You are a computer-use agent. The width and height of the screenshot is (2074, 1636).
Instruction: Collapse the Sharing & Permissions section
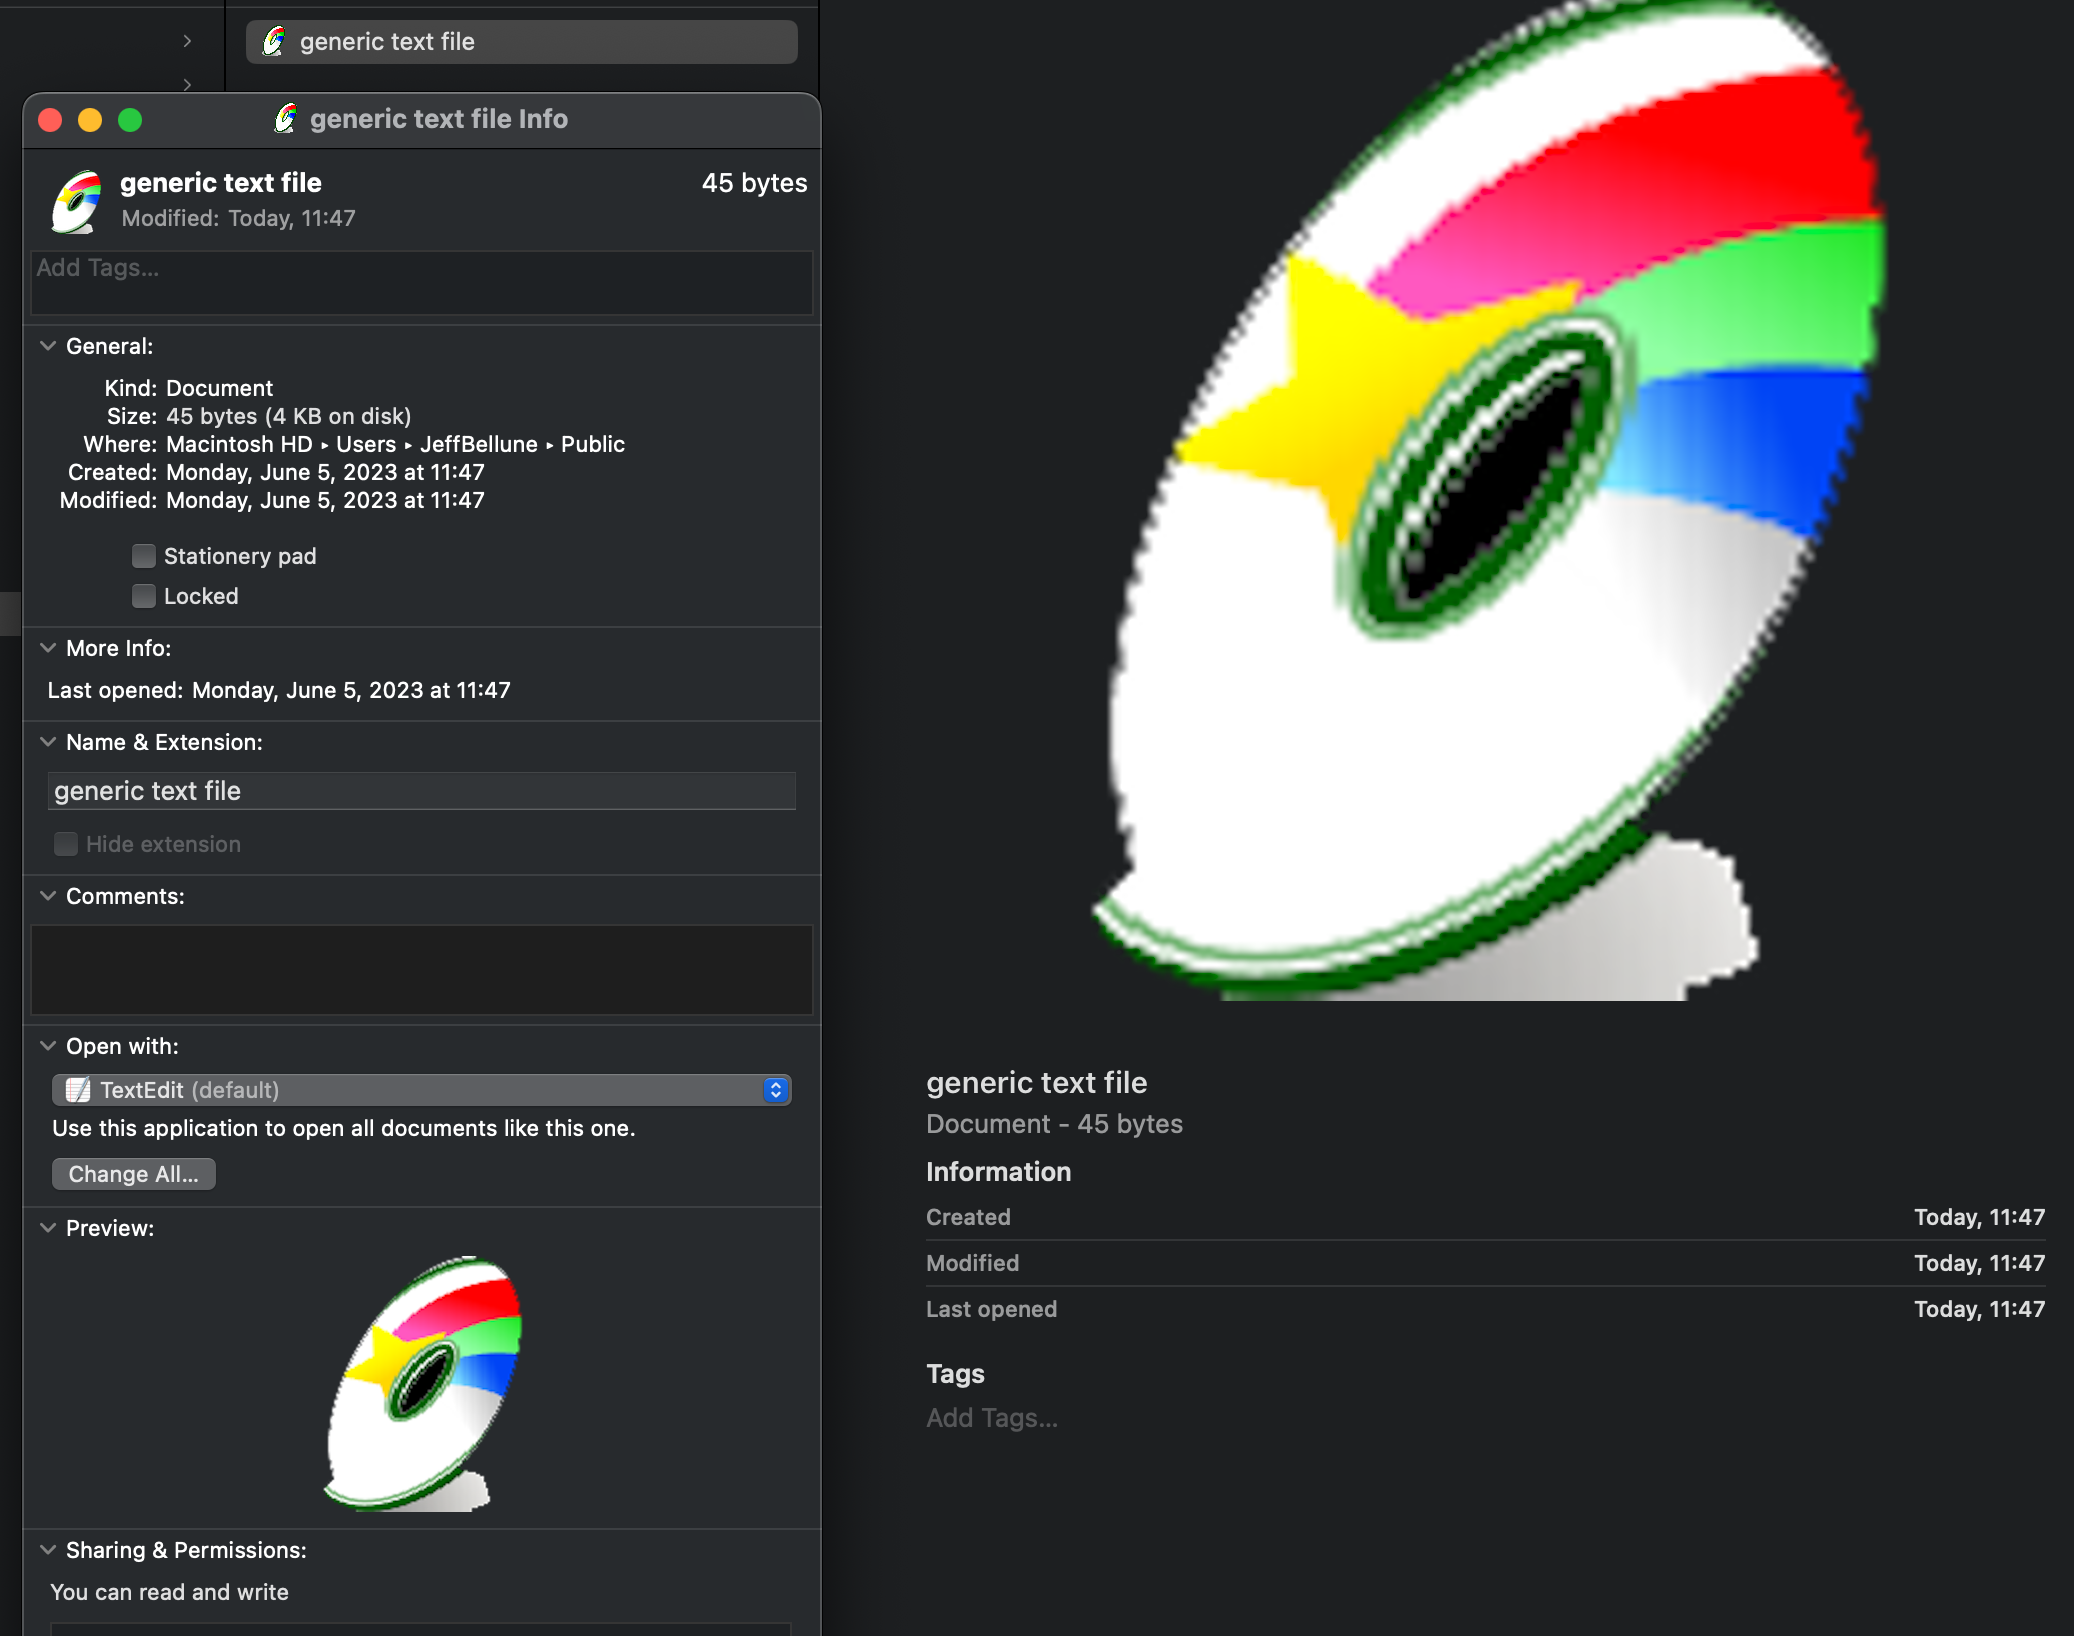tap(48, 1550)
